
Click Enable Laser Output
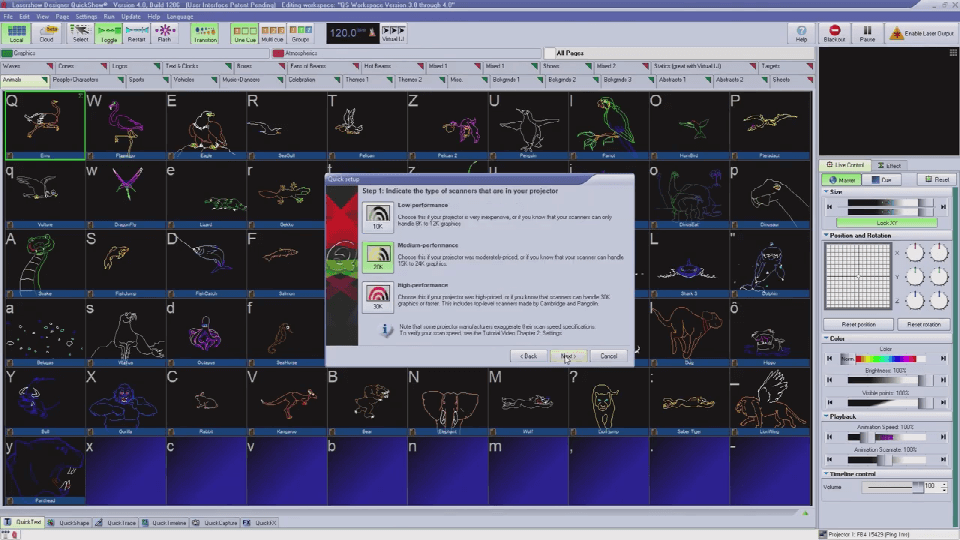tap(921, 34)
